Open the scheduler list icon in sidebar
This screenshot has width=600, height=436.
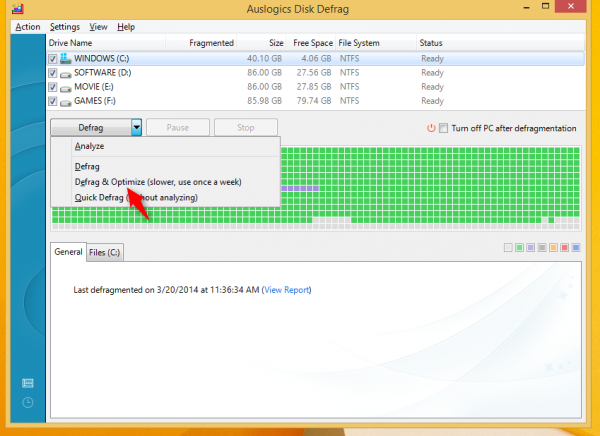pyautogui.click(x=28, y=383)
